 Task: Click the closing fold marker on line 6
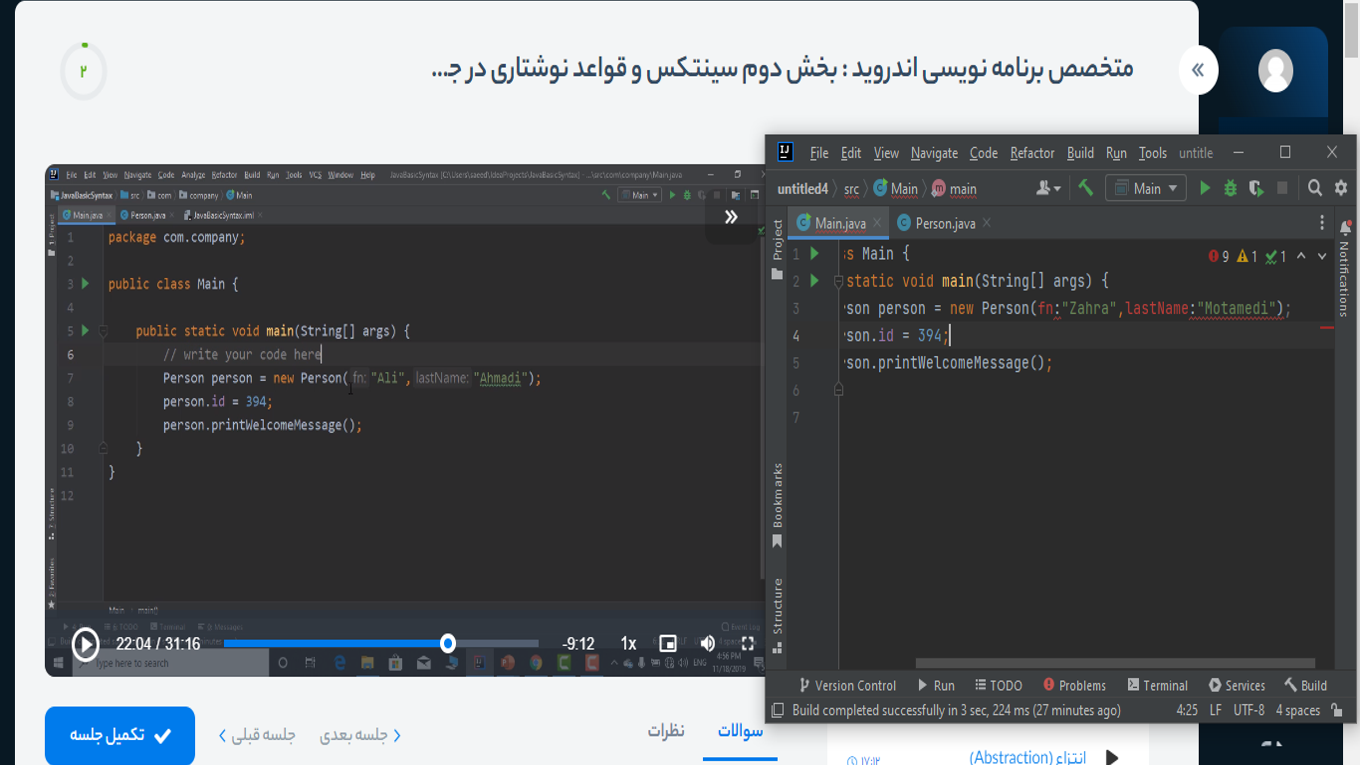838,390
